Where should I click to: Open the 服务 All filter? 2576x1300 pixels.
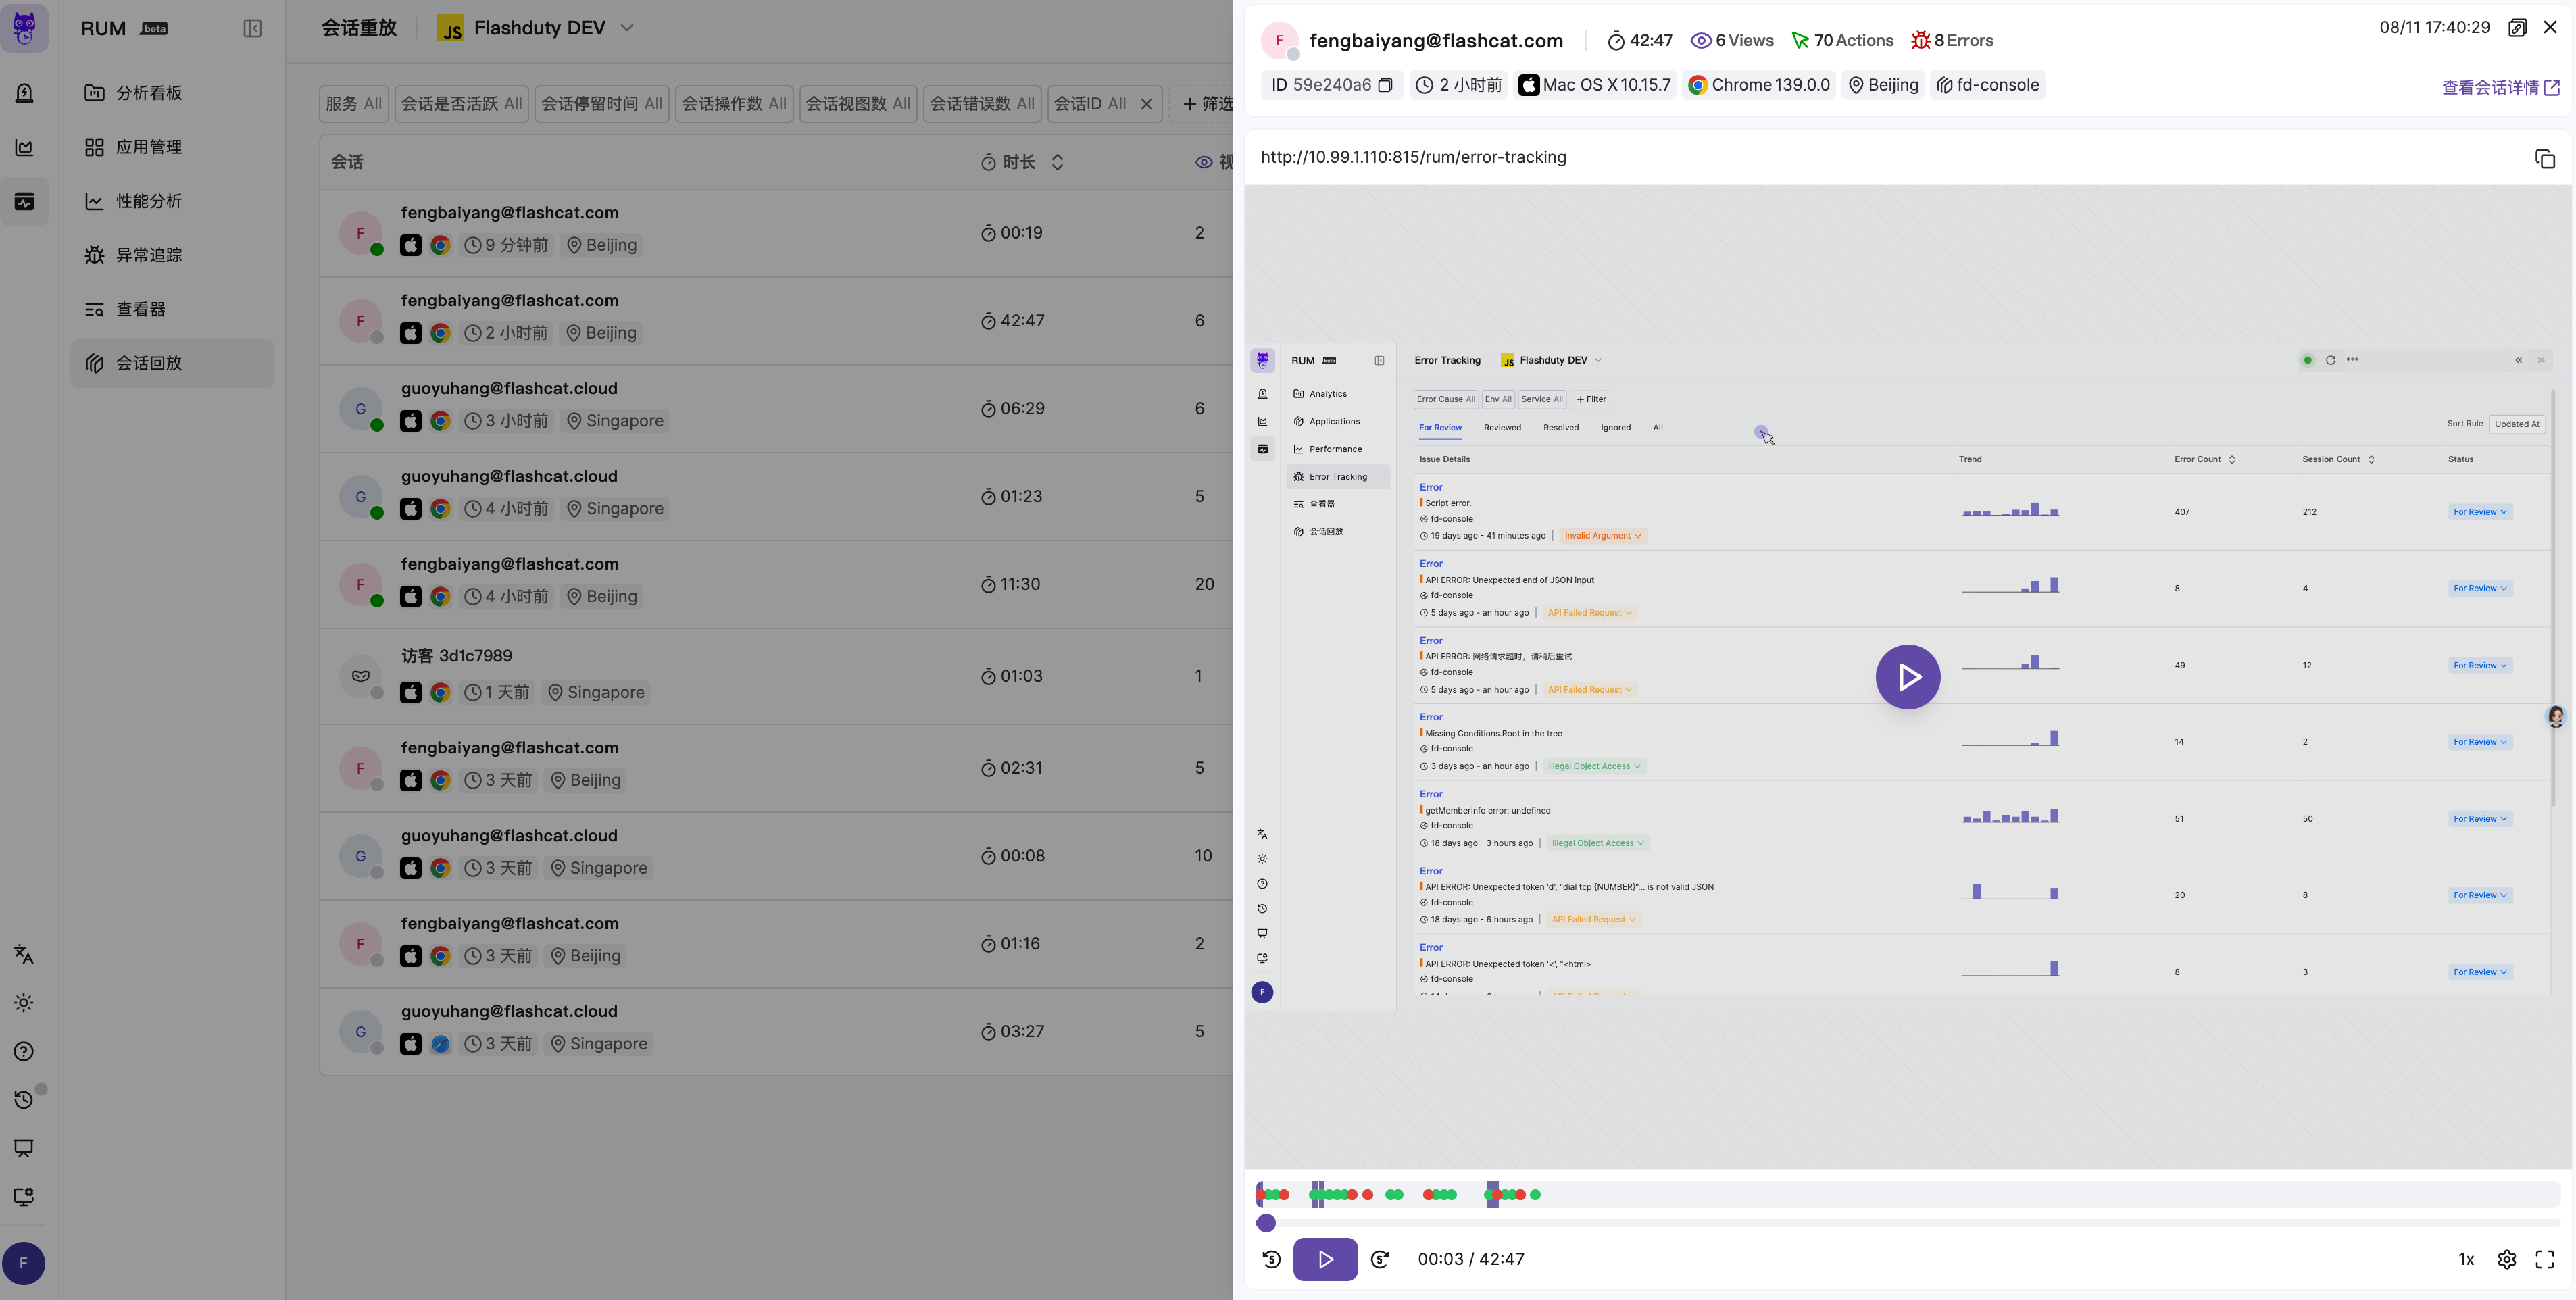(x=354, y=104)
